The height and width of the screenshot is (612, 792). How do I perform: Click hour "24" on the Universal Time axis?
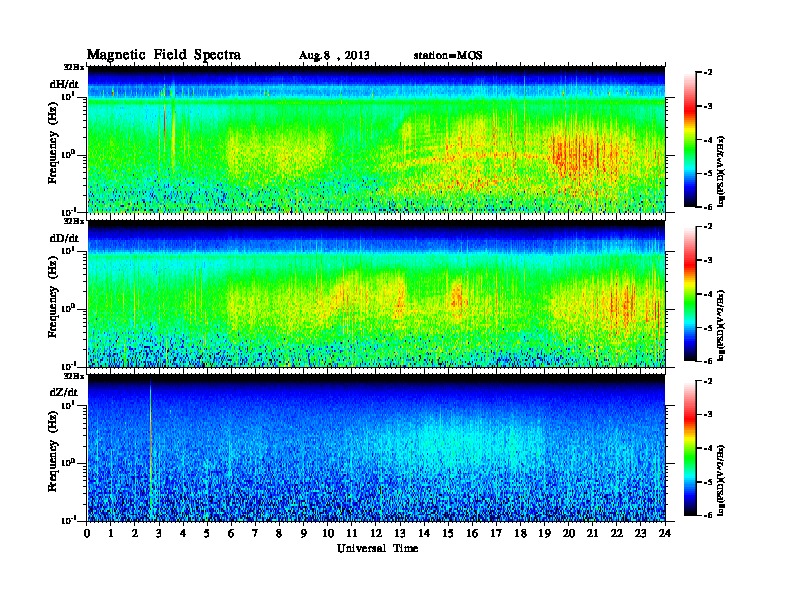point(665,533)
